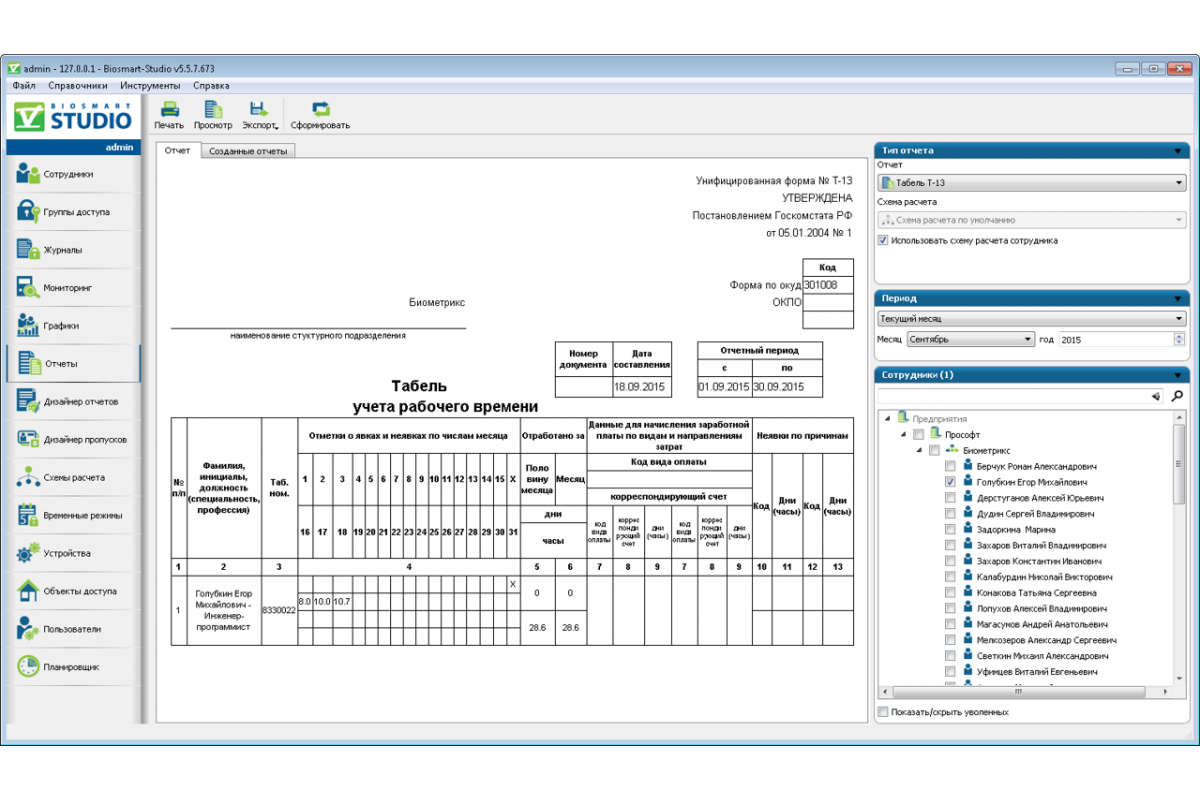
Task: Click the Просмотр preview toolbar icon
Action: point(213,110)
